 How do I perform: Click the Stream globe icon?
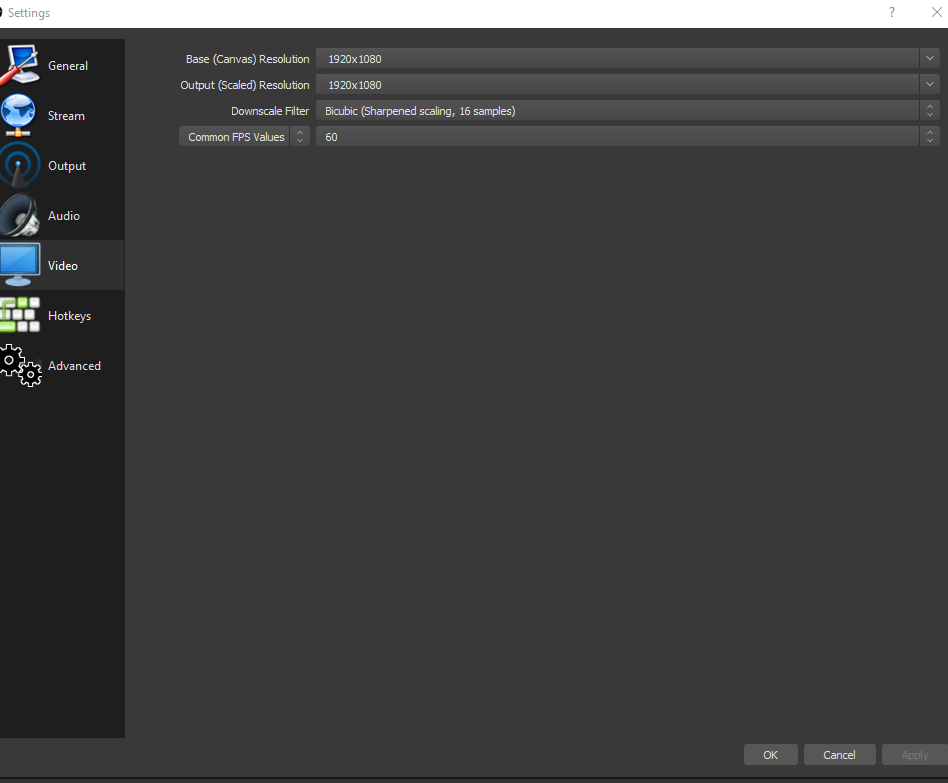pos(18,115)
